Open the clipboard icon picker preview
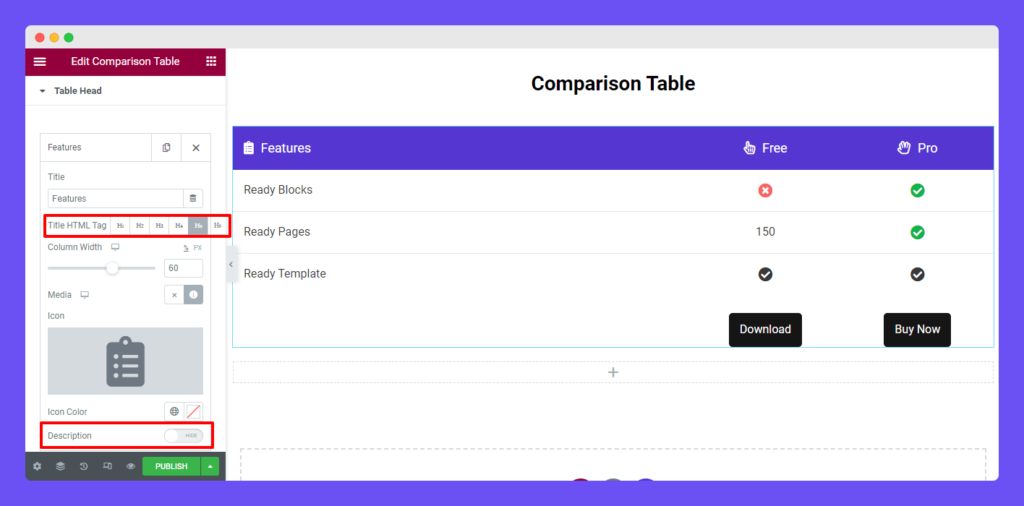 coord(125,361)
